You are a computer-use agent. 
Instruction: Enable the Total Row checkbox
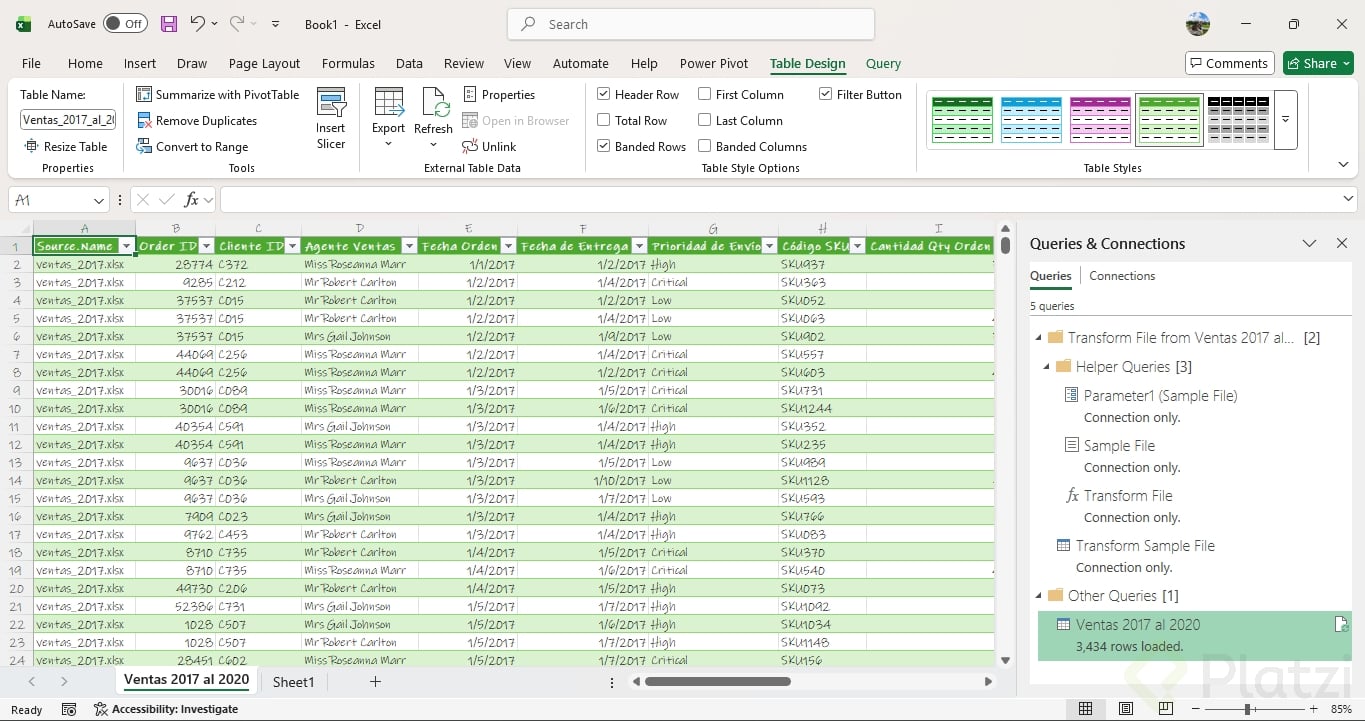(x=604, y=120)
